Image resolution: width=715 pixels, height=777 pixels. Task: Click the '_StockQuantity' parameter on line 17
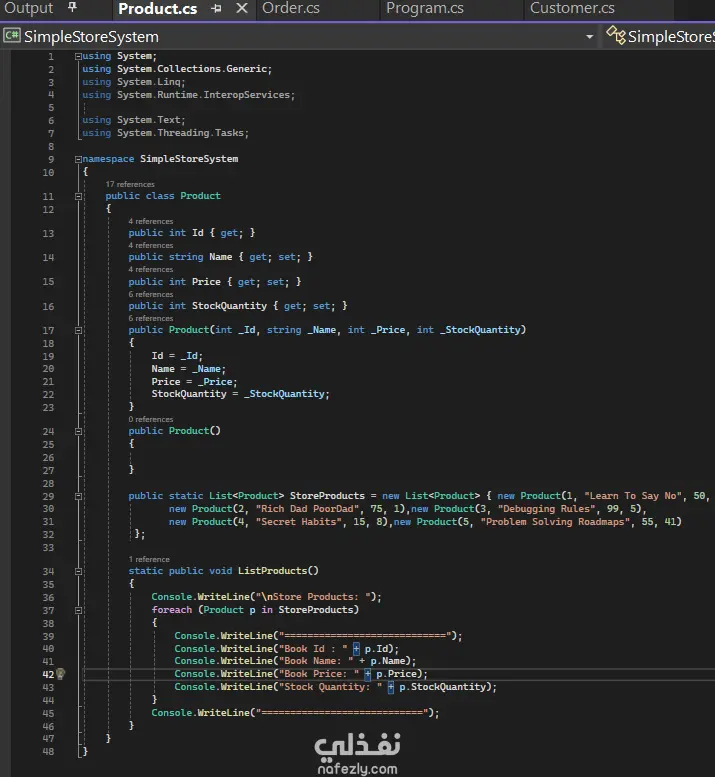[x=480, y=330]
